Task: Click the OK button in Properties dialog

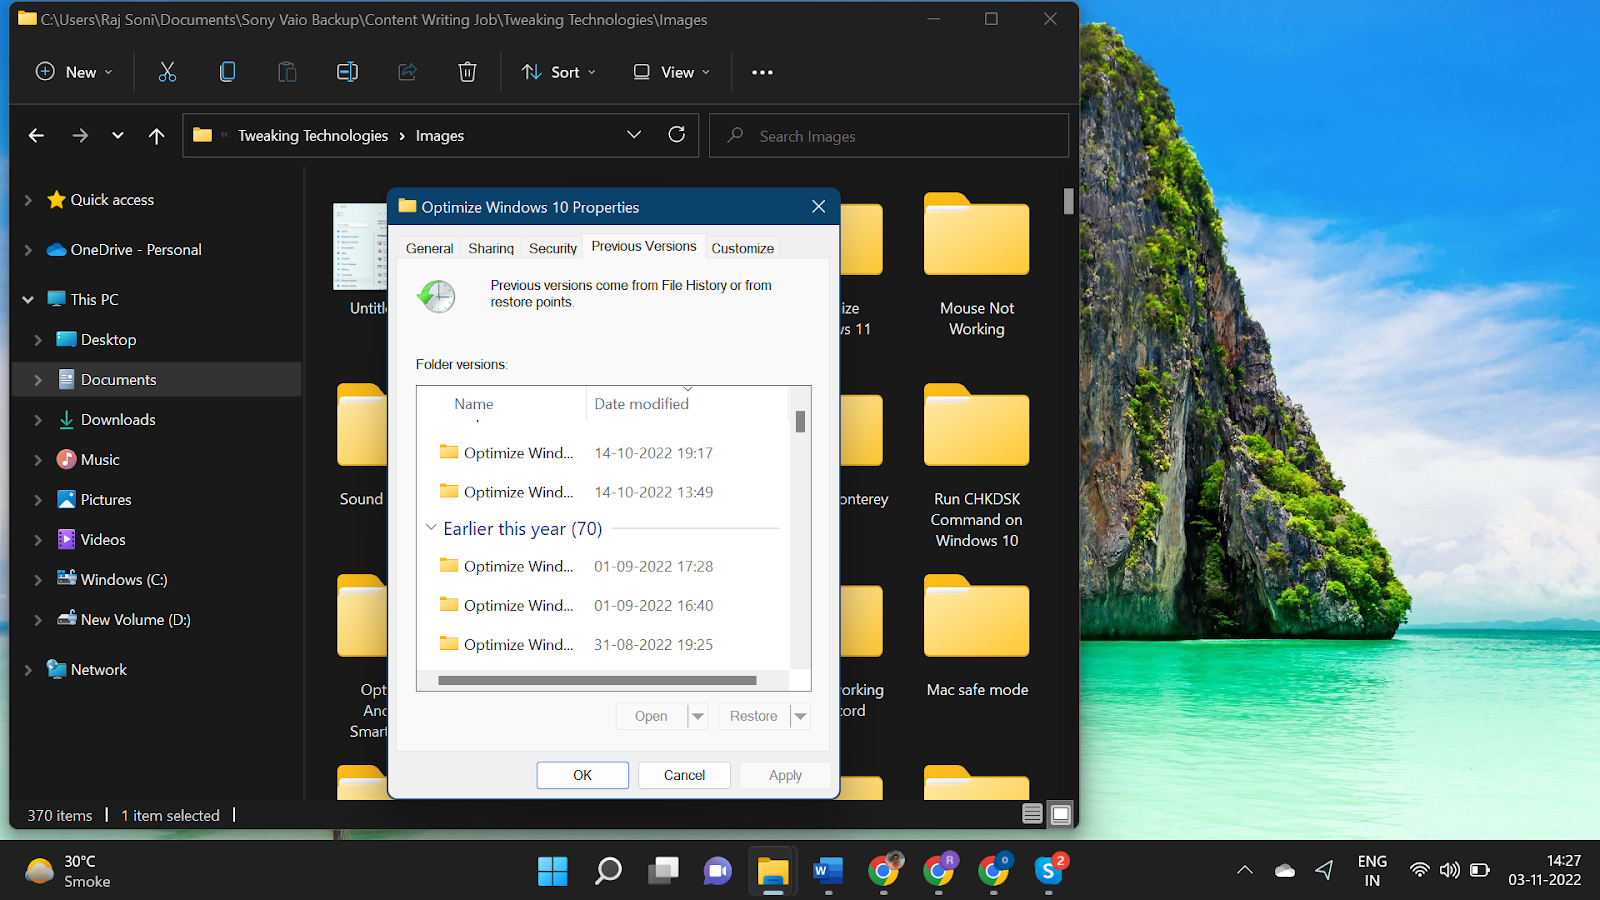Action: click(x=583, y=775)
